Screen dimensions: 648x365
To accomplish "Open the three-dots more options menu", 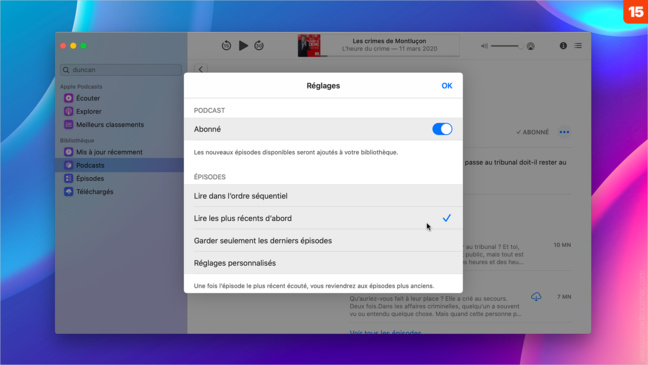I will pyautogui.click(x=564, y=132).
